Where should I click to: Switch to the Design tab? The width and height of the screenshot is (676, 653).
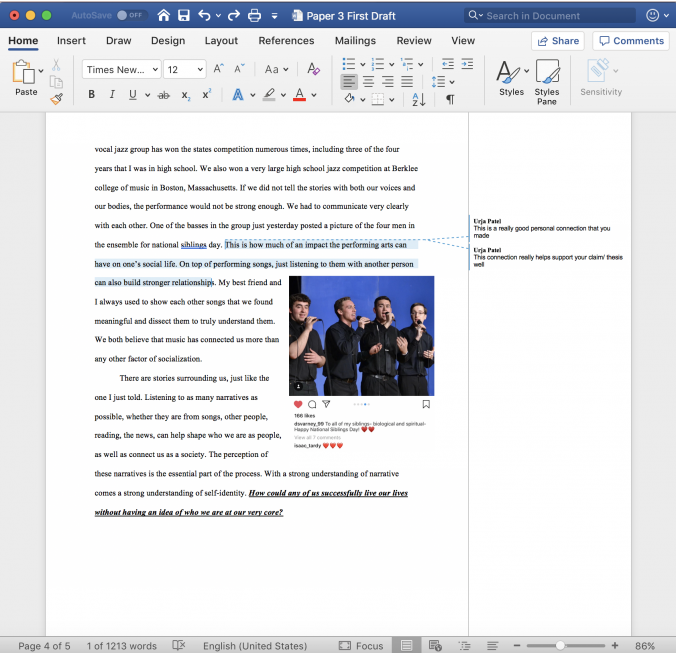click(x=168, y=41)
